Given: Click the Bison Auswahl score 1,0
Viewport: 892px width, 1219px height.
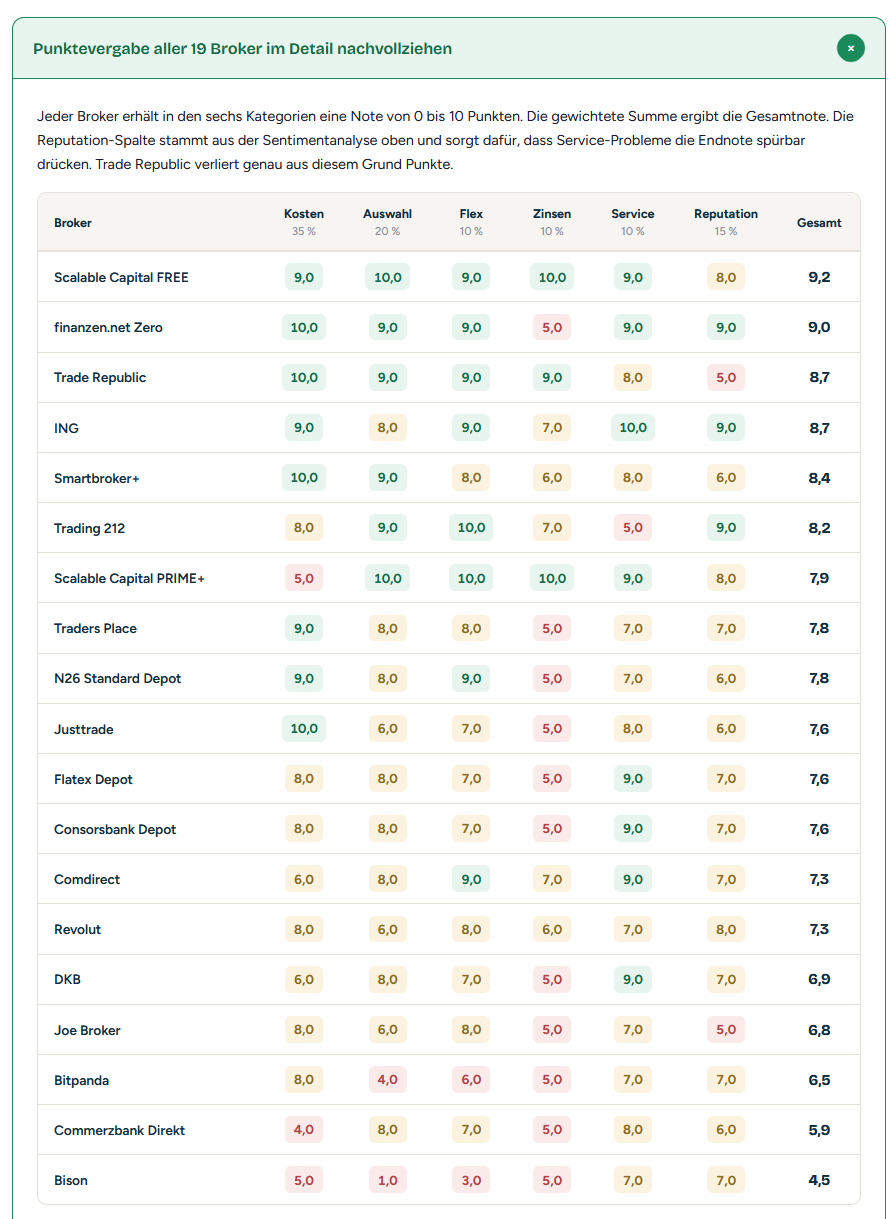Looking at the screenshot, I should coord(387,1180).
